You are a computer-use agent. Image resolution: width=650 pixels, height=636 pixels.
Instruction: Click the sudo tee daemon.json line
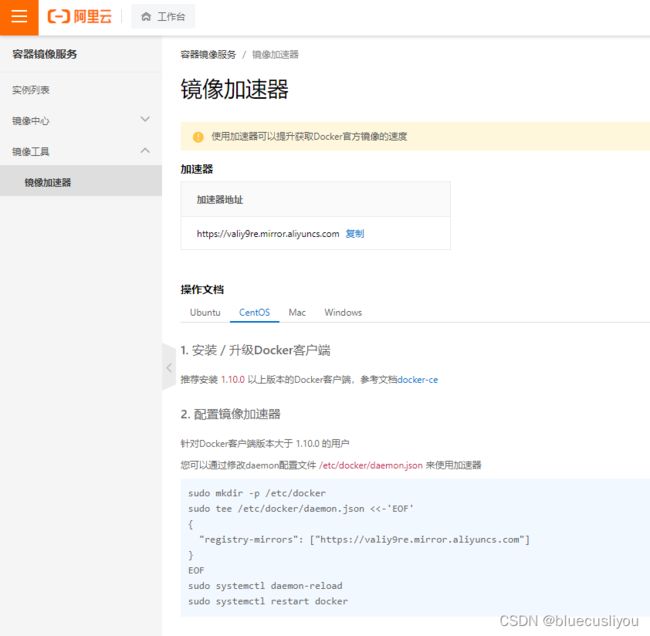point(301,509)
